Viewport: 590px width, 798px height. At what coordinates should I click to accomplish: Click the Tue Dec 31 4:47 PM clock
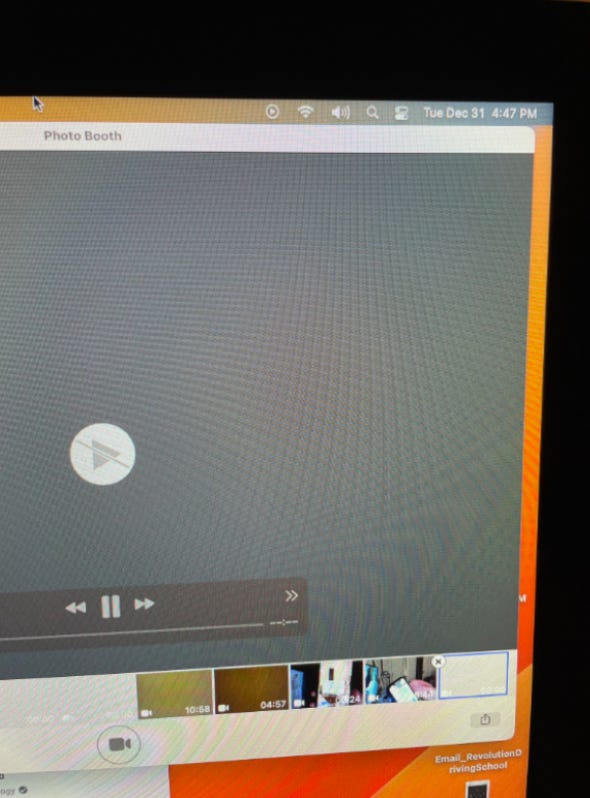tap(480, 113)
